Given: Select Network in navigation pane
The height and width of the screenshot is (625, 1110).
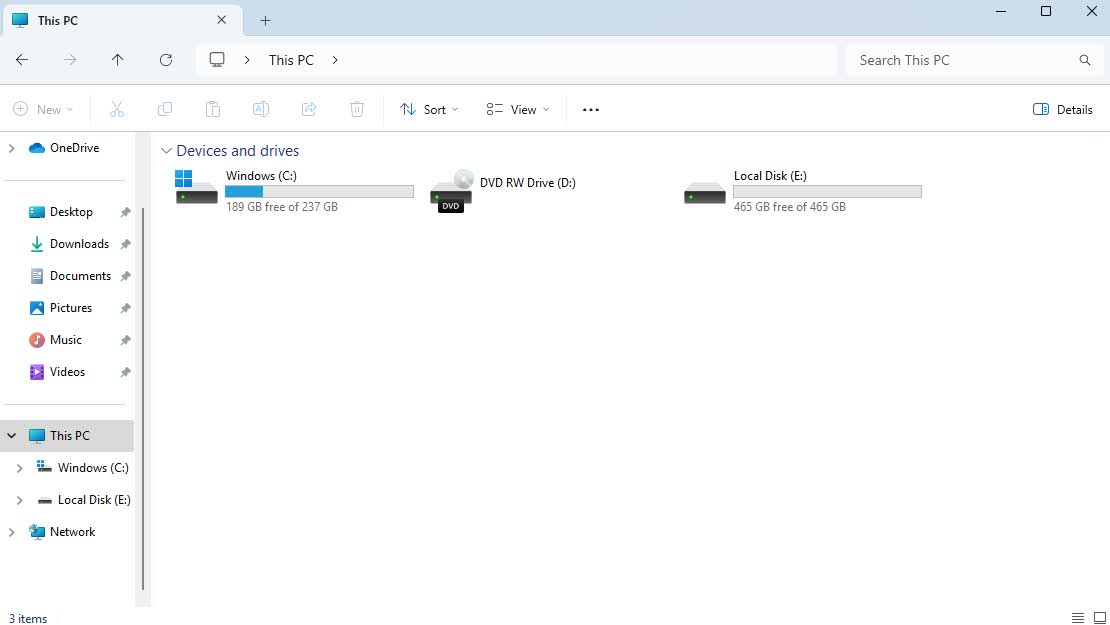Looking at the screenshot, I should [72, 532].
